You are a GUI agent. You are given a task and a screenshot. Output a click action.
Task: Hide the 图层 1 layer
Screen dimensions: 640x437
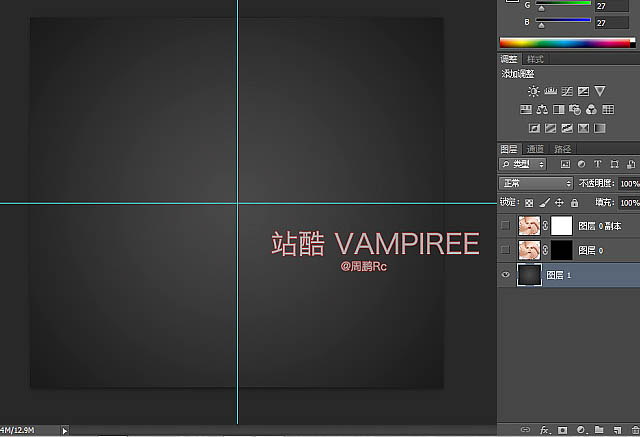[x=505, y=275]
